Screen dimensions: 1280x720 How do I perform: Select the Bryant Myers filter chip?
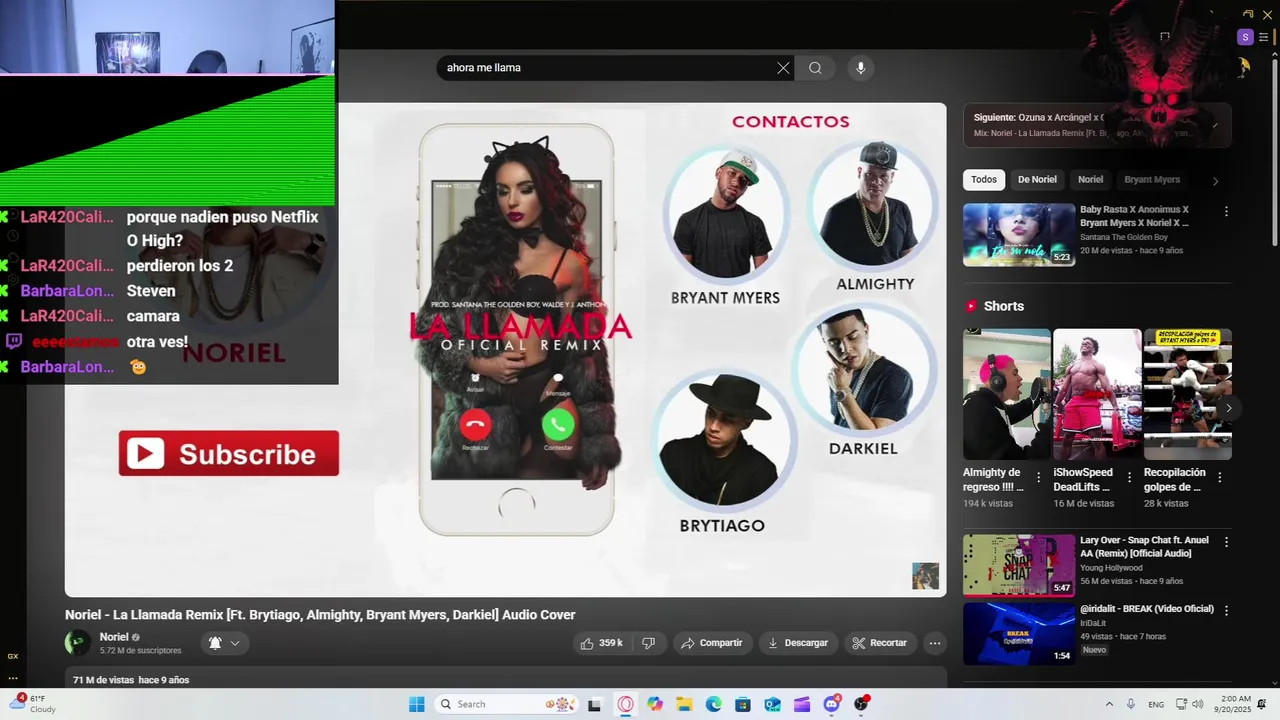pyautogui.click(x=1152, y=180)
